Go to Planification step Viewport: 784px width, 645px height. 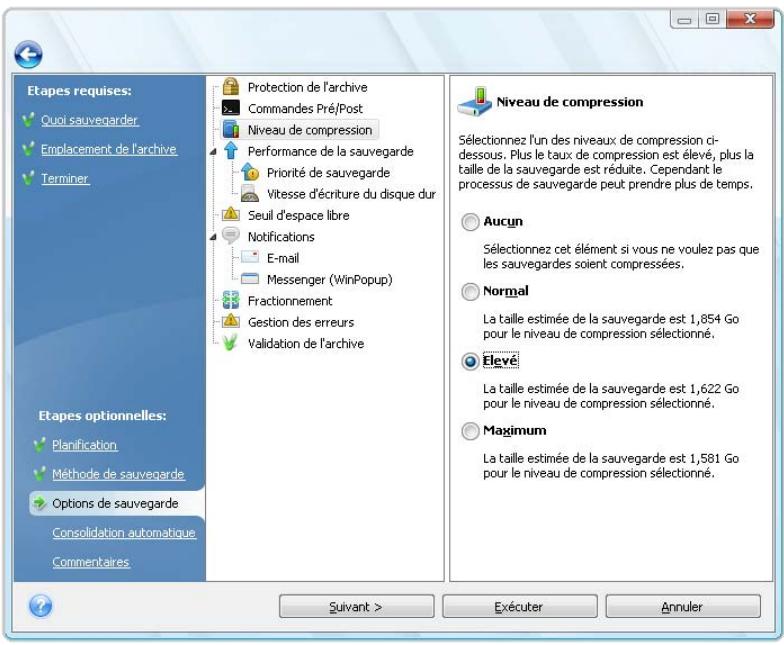click(x=84, y=445)
